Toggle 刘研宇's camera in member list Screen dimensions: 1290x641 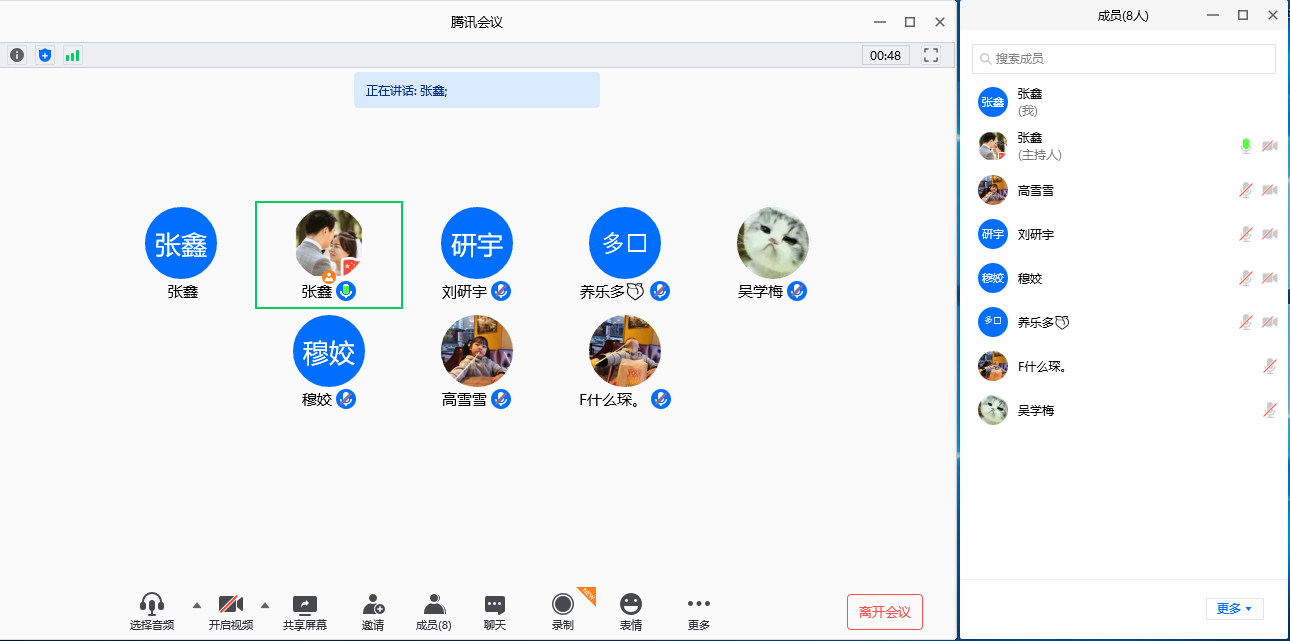[1269, 234]
